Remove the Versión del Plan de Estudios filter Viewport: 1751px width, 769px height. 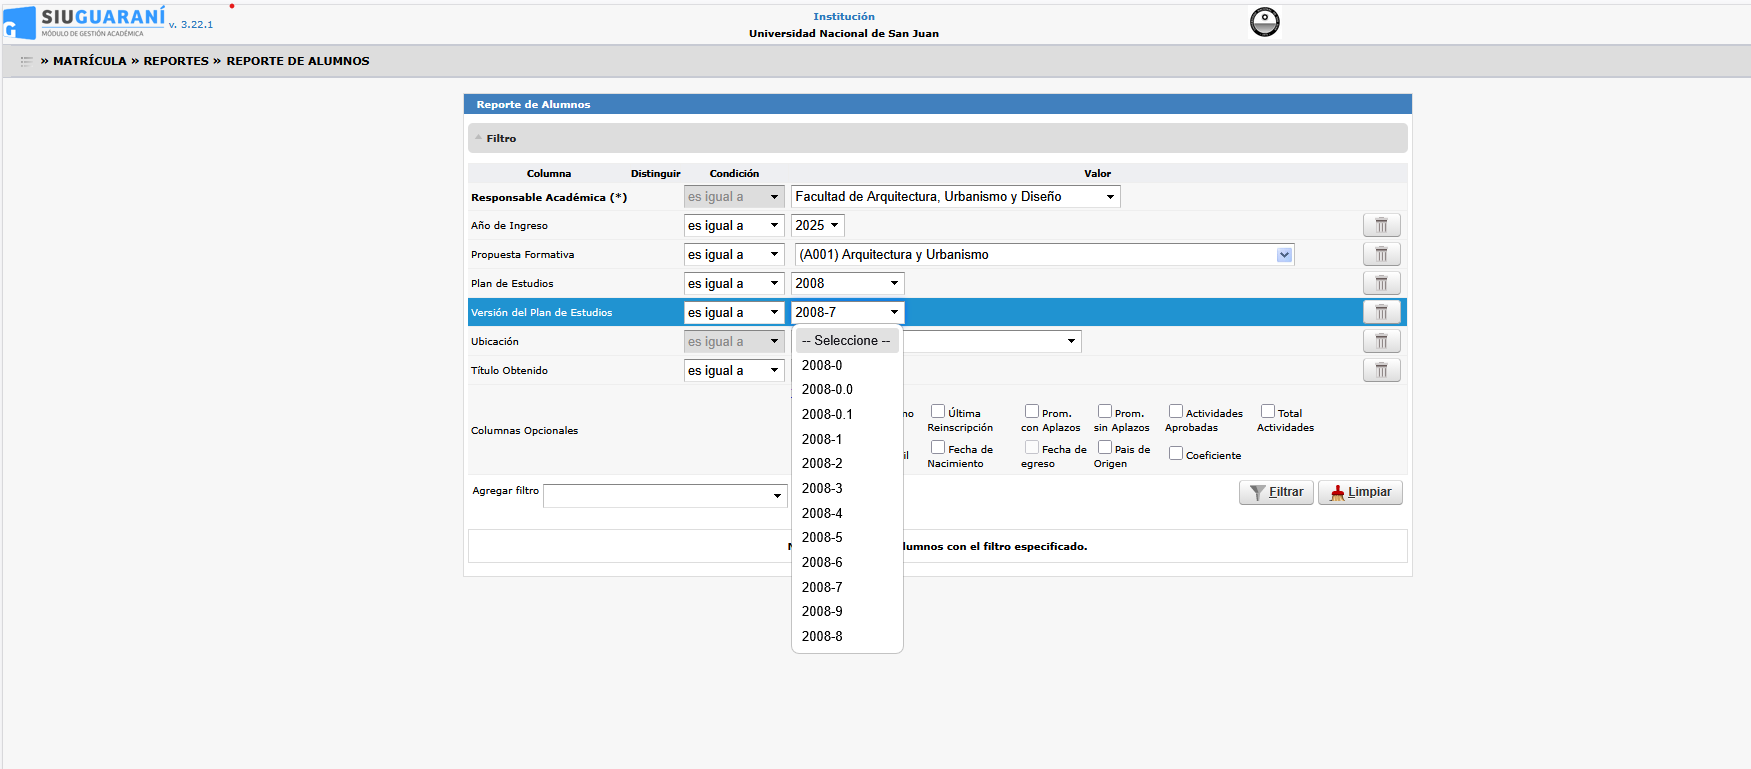pos(1381,313)
